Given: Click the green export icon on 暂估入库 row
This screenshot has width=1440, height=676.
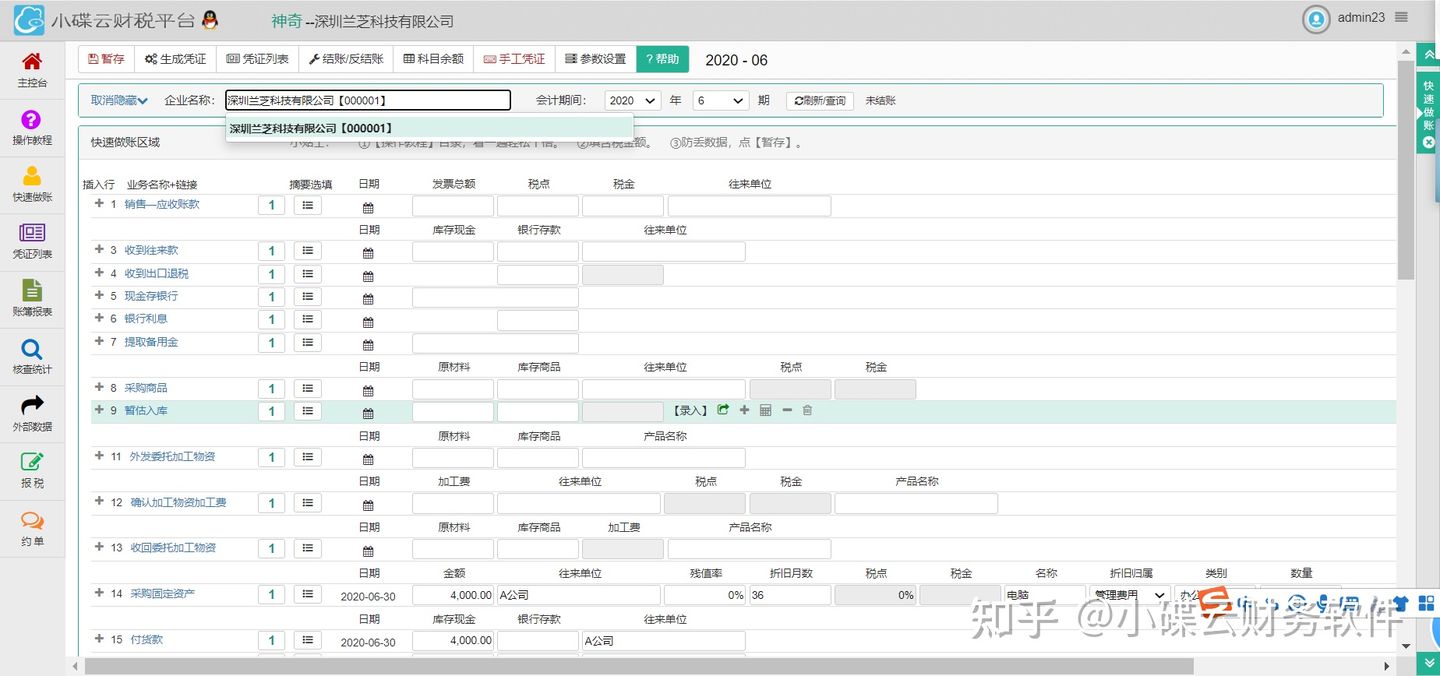Looking at the screenshot, I should click(723, 410).
